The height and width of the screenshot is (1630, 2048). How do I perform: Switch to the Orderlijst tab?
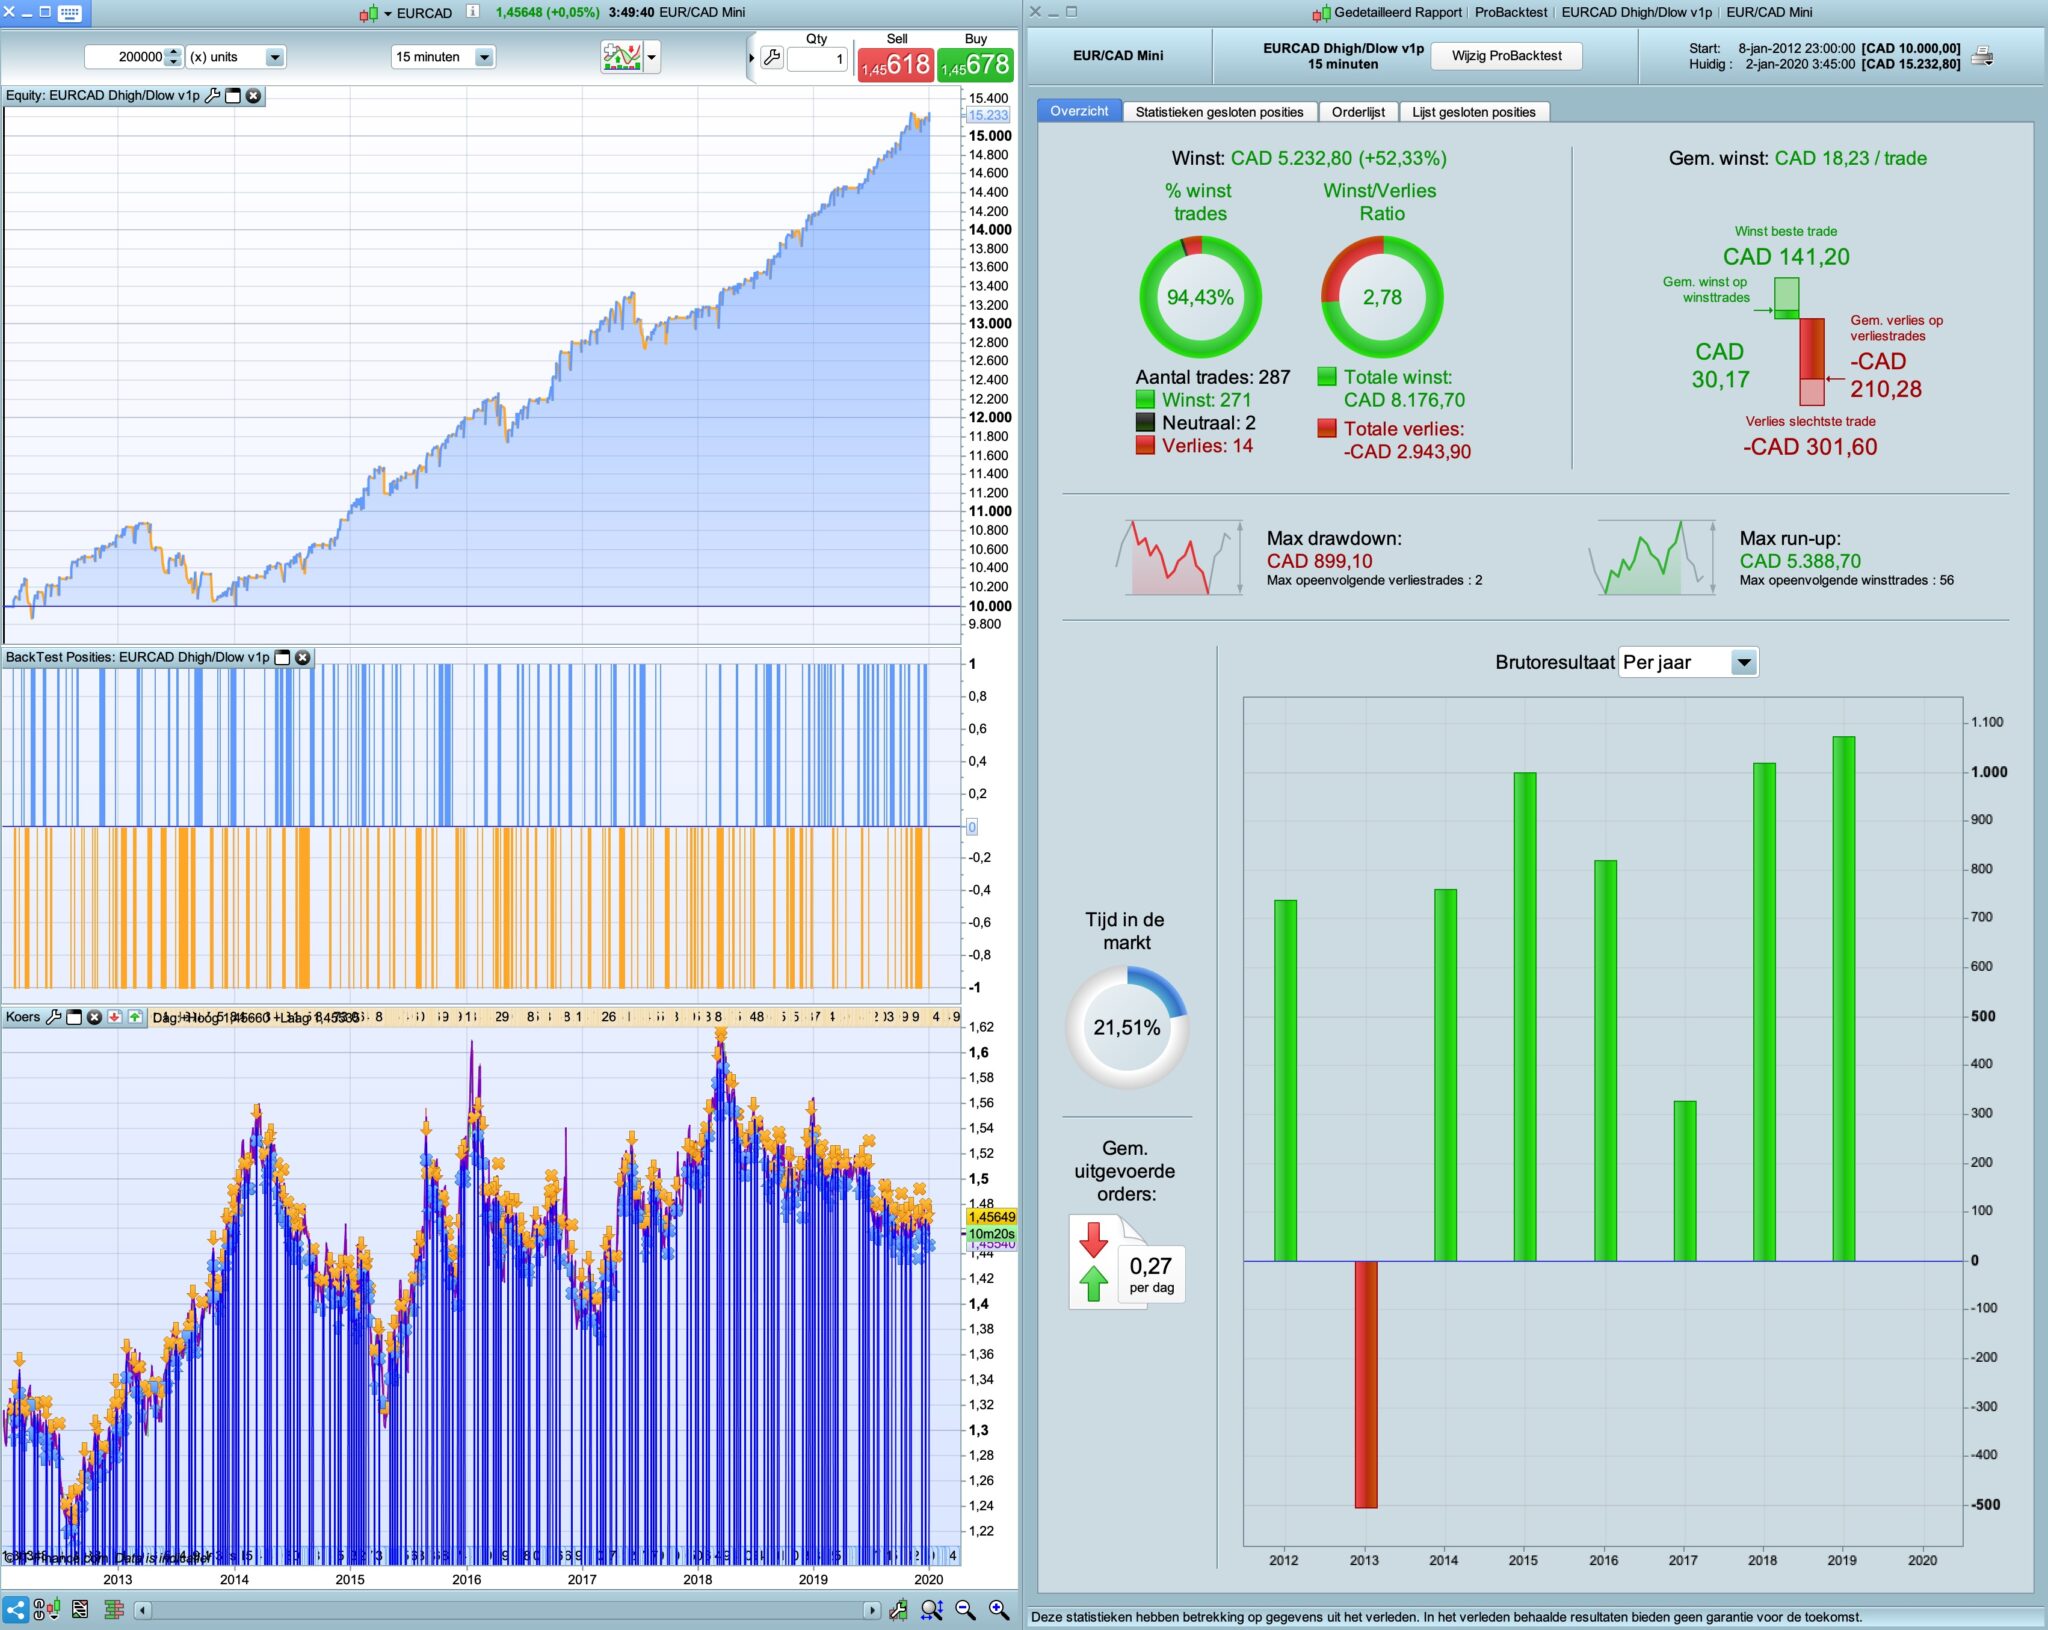(x=1357, y=112)
